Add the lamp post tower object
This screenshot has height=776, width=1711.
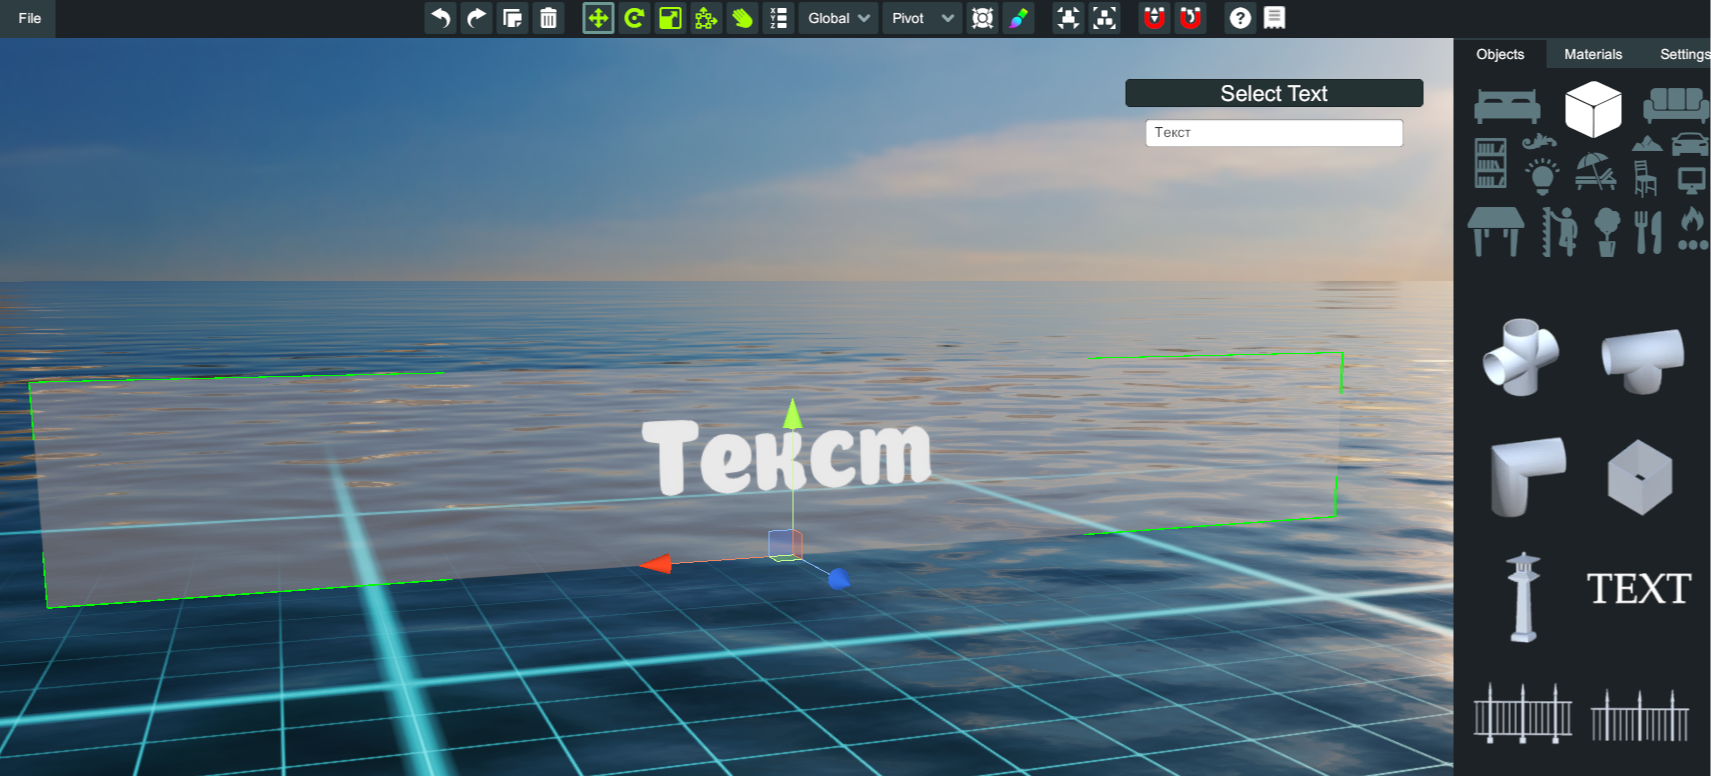point(1523,596)
